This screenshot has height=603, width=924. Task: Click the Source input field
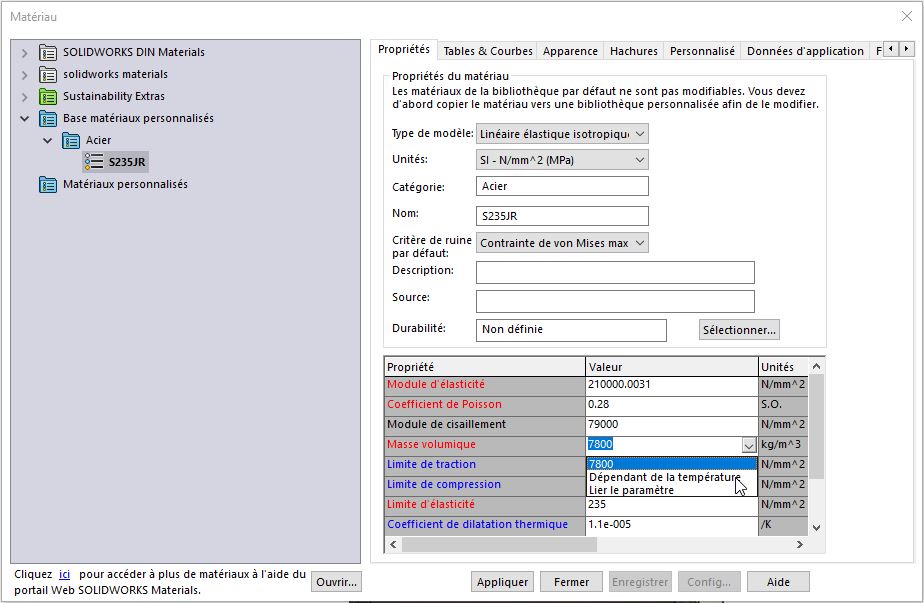pyautogui.click(x=615, y=301)
